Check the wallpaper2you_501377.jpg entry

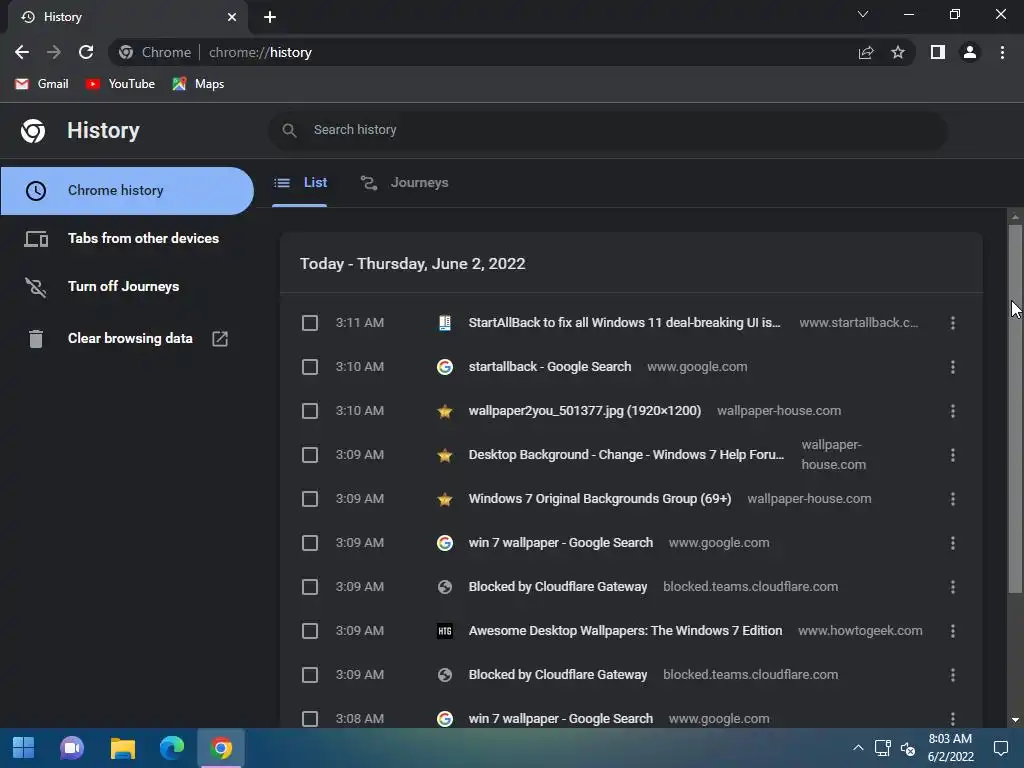(x=310, y=411)
